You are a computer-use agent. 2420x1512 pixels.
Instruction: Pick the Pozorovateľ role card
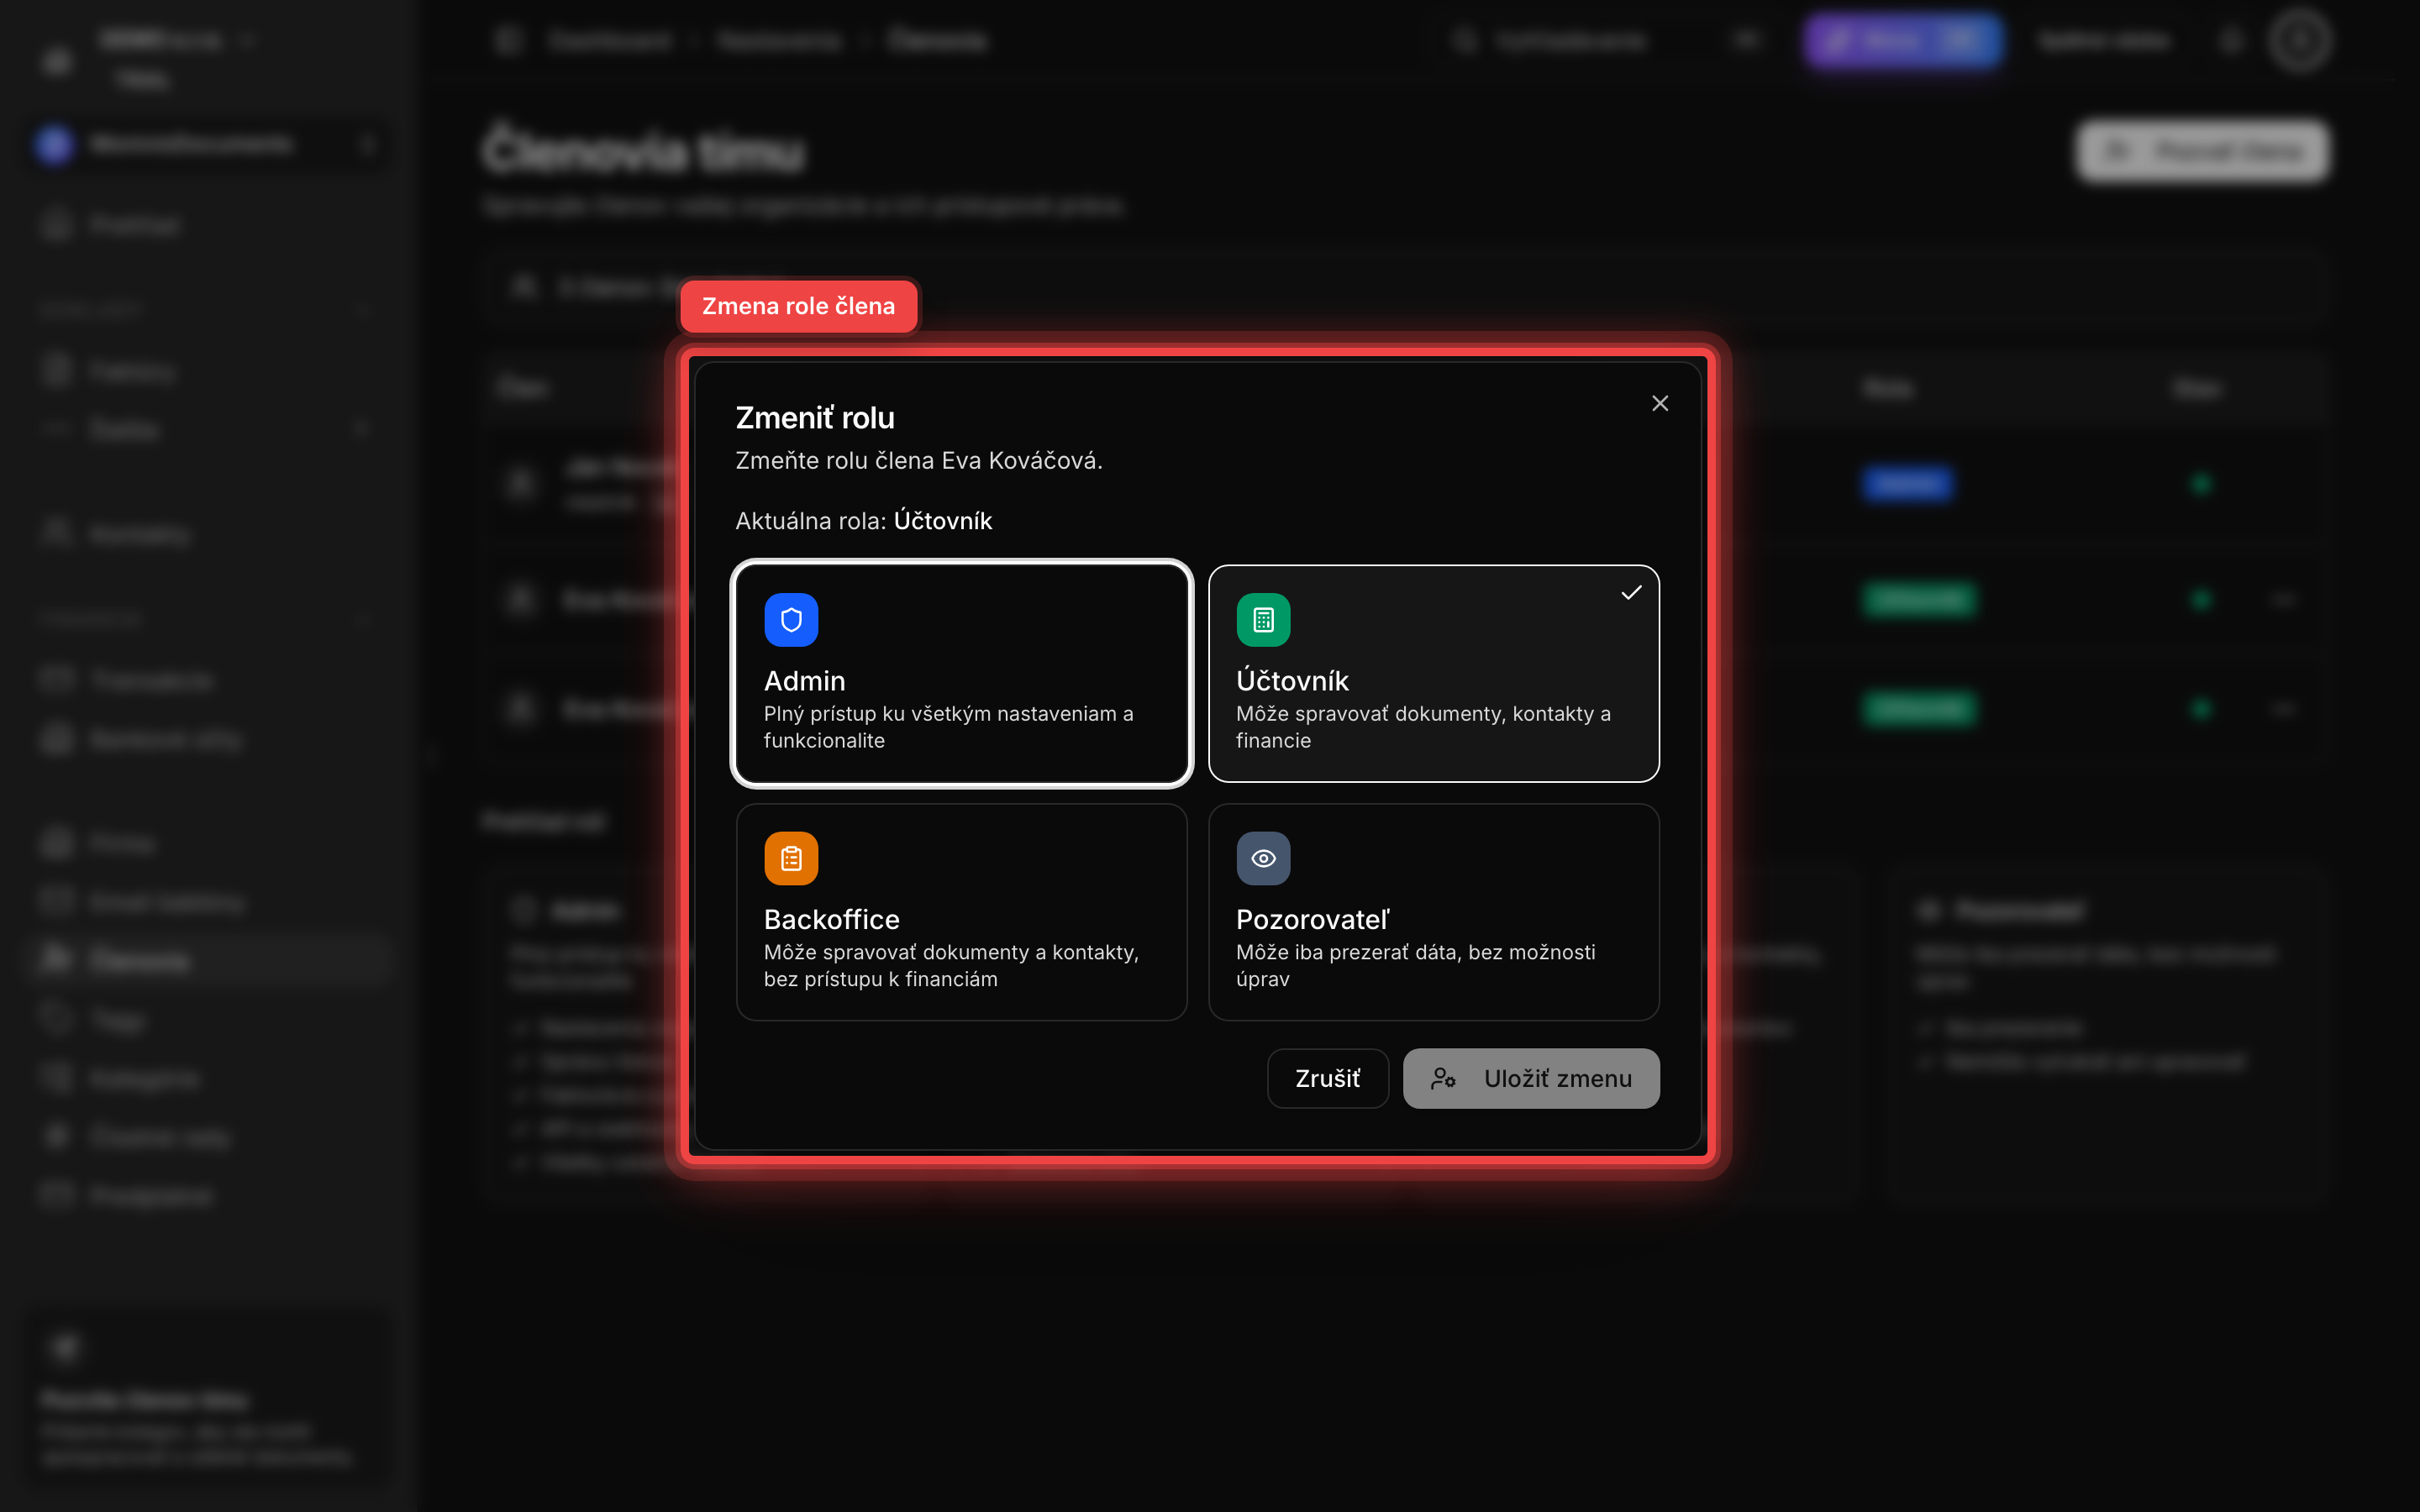[x=1433, y=912]
